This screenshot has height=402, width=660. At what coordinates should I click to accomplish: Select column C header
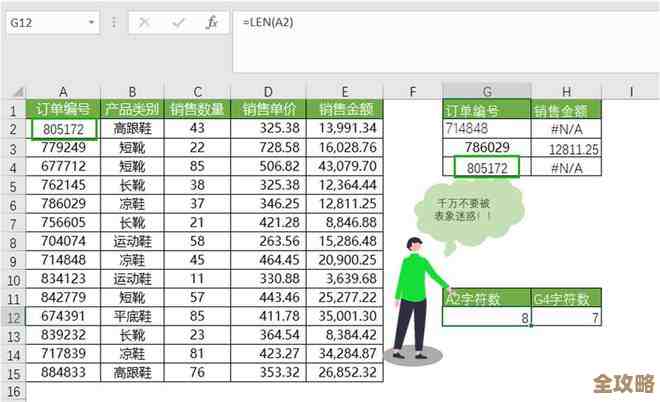point(197,91)
